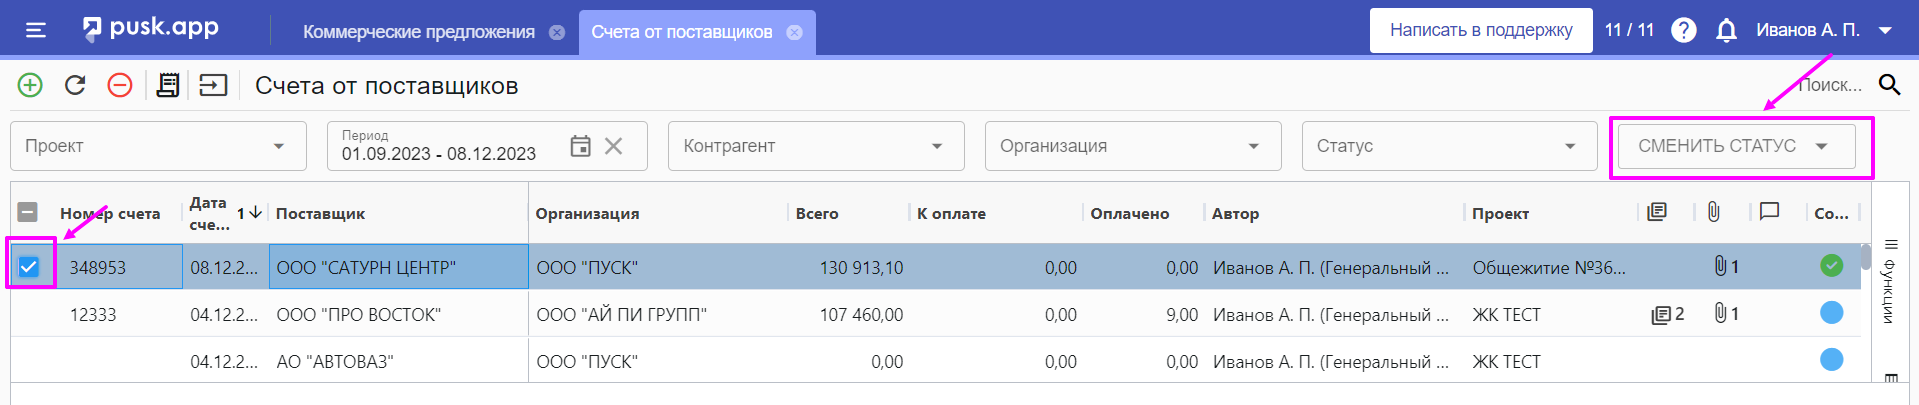Click the Поставщик column header

320,213
